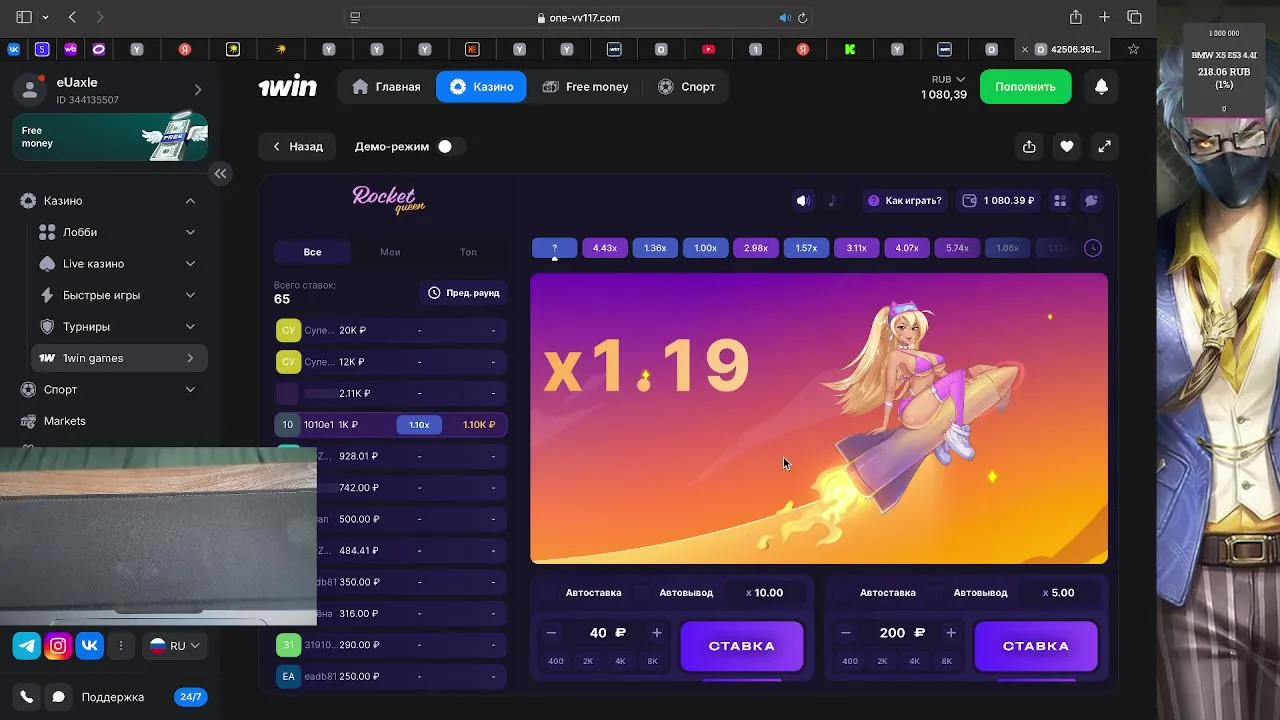Show Пред. раунд results

(463, 293)
